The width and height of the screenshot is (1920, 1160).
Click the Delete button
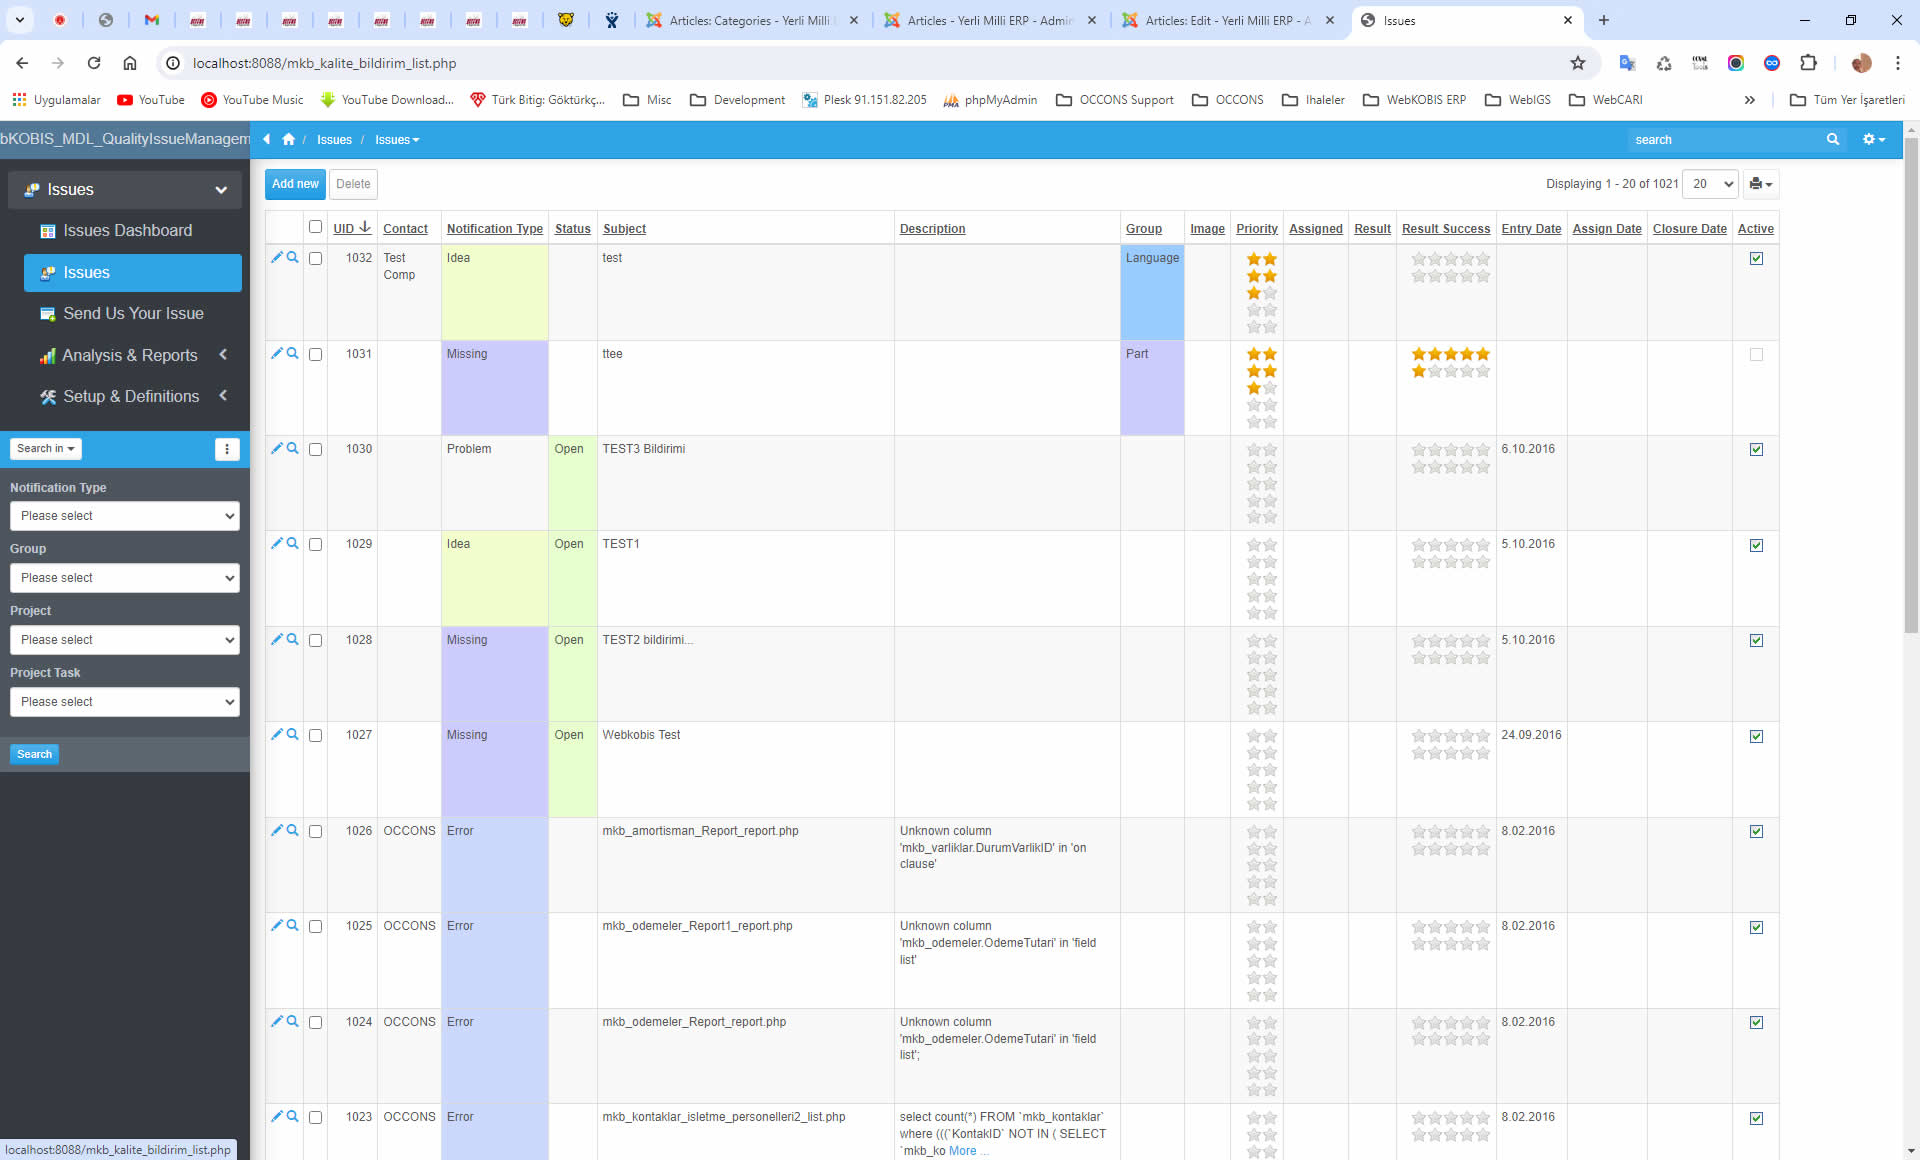tap(353, 184)
